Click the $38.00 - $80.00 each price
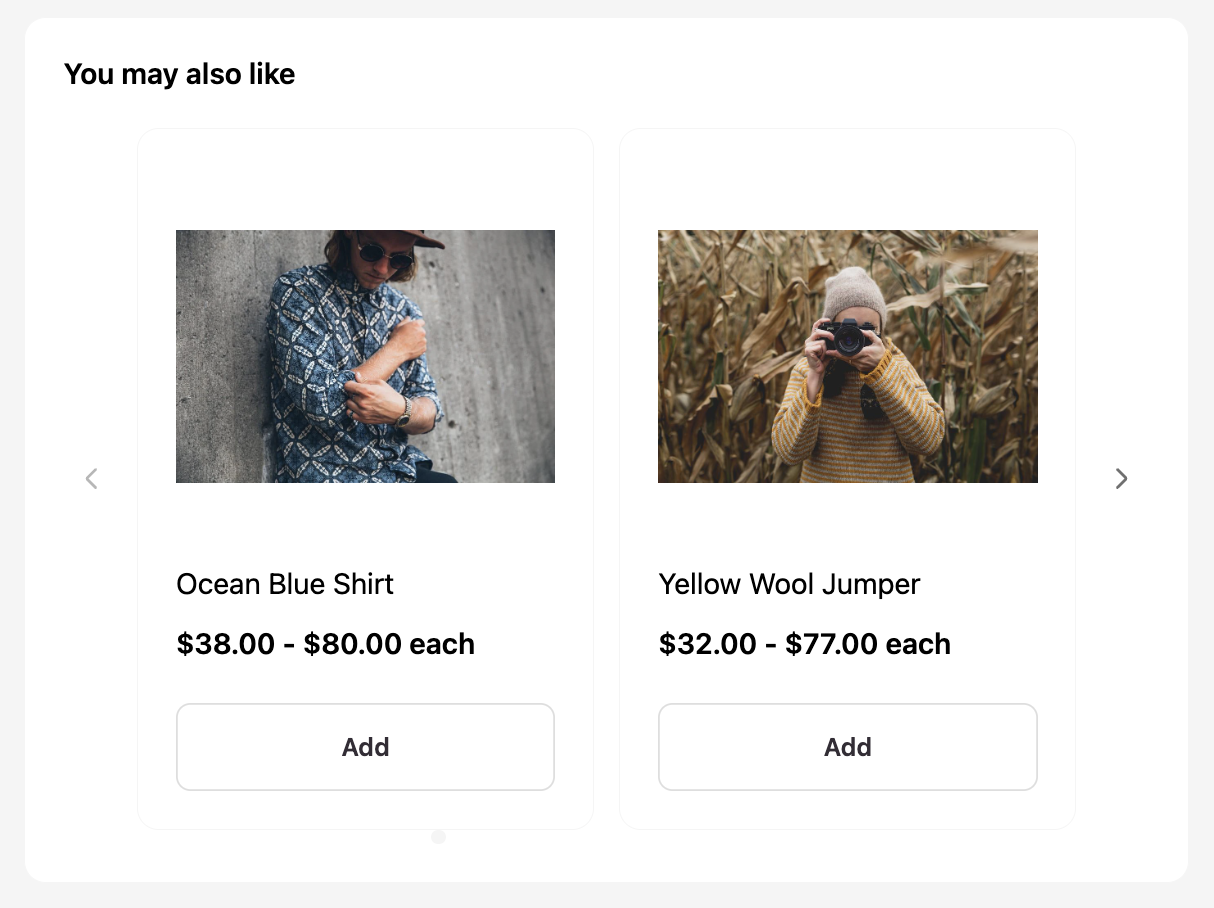 coord(325,644)
